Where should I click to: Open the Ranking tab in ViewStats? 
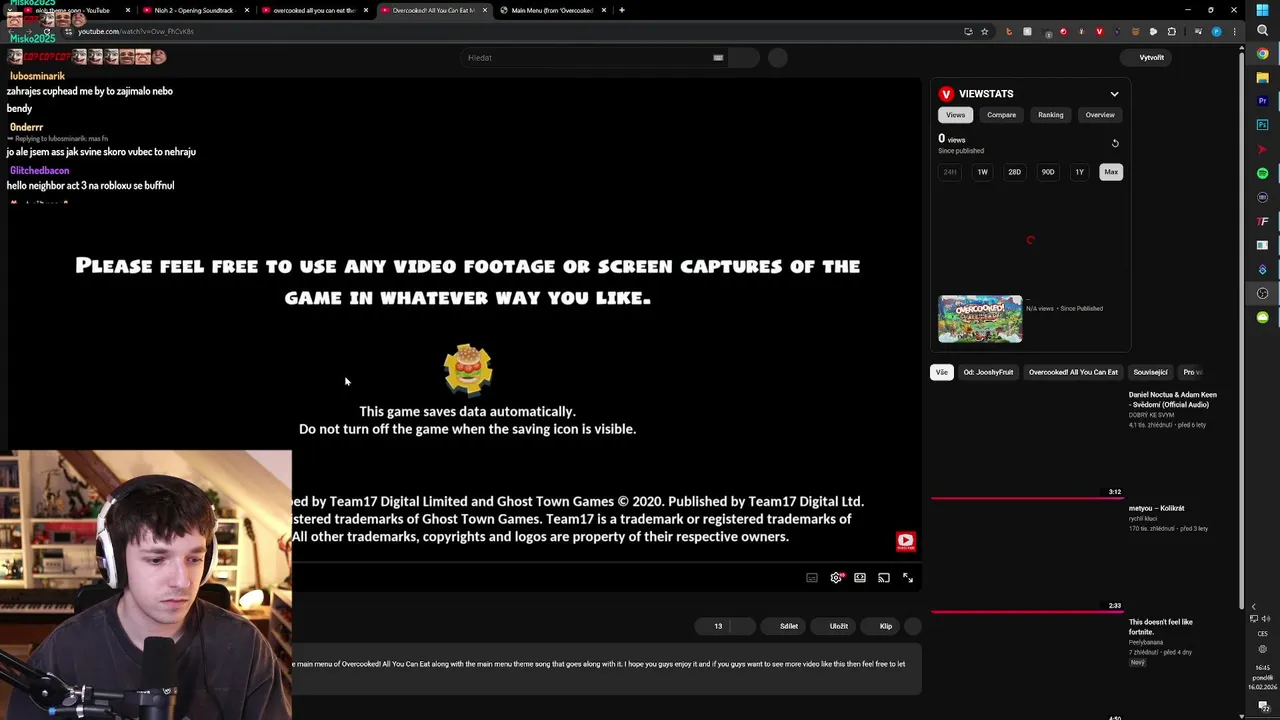tap(1050, 115)
